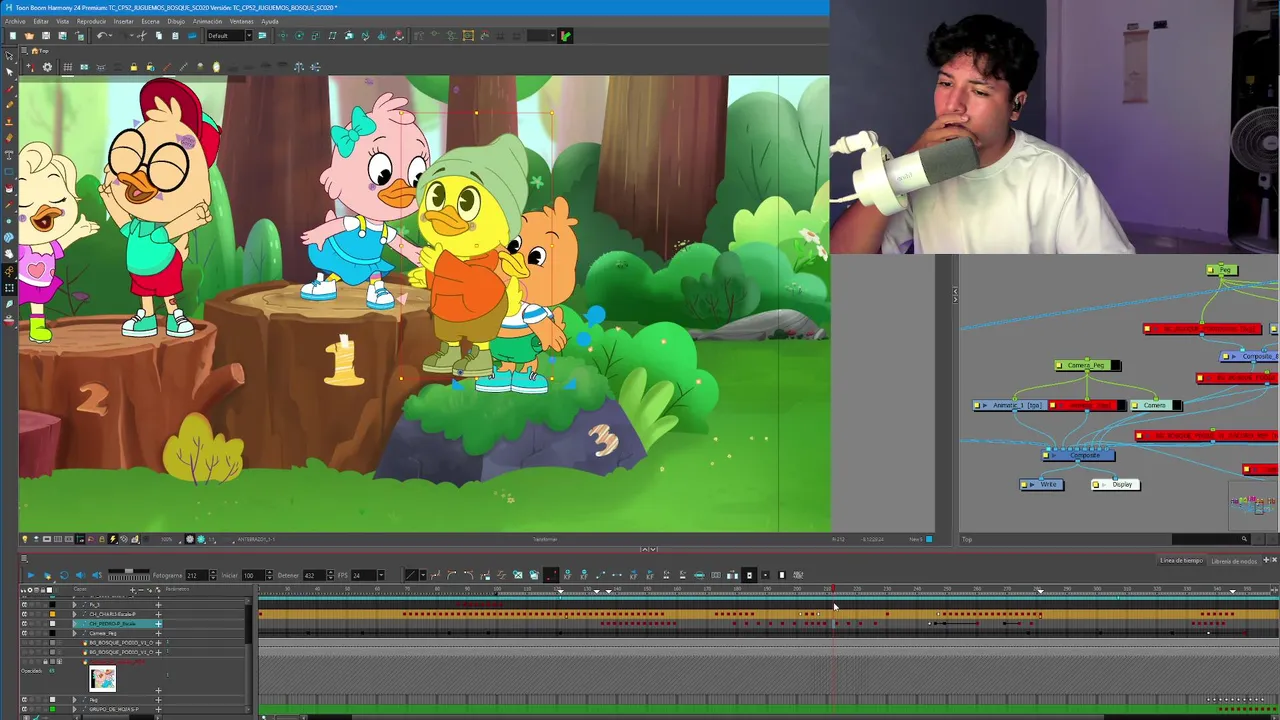Click the New scene icon in top toolbar
This screenshot has height=720, width=1280.
(x=13, y=36)
